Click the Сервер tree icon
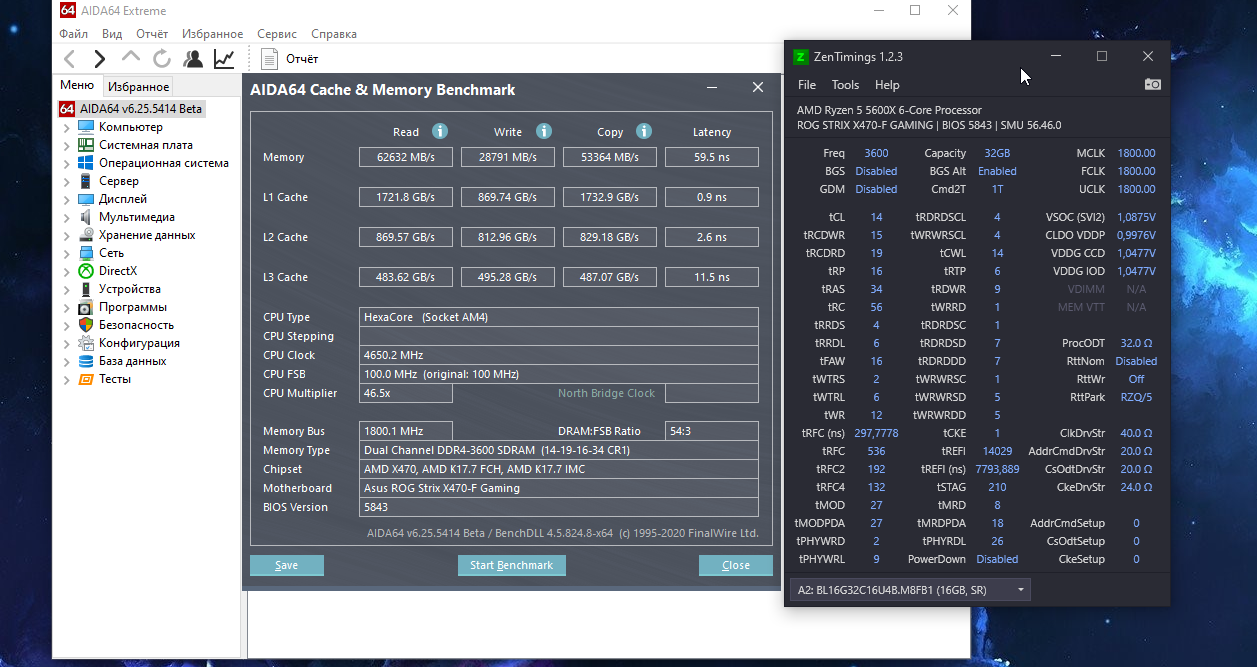 pyautogui.click(x=86, y=181)
